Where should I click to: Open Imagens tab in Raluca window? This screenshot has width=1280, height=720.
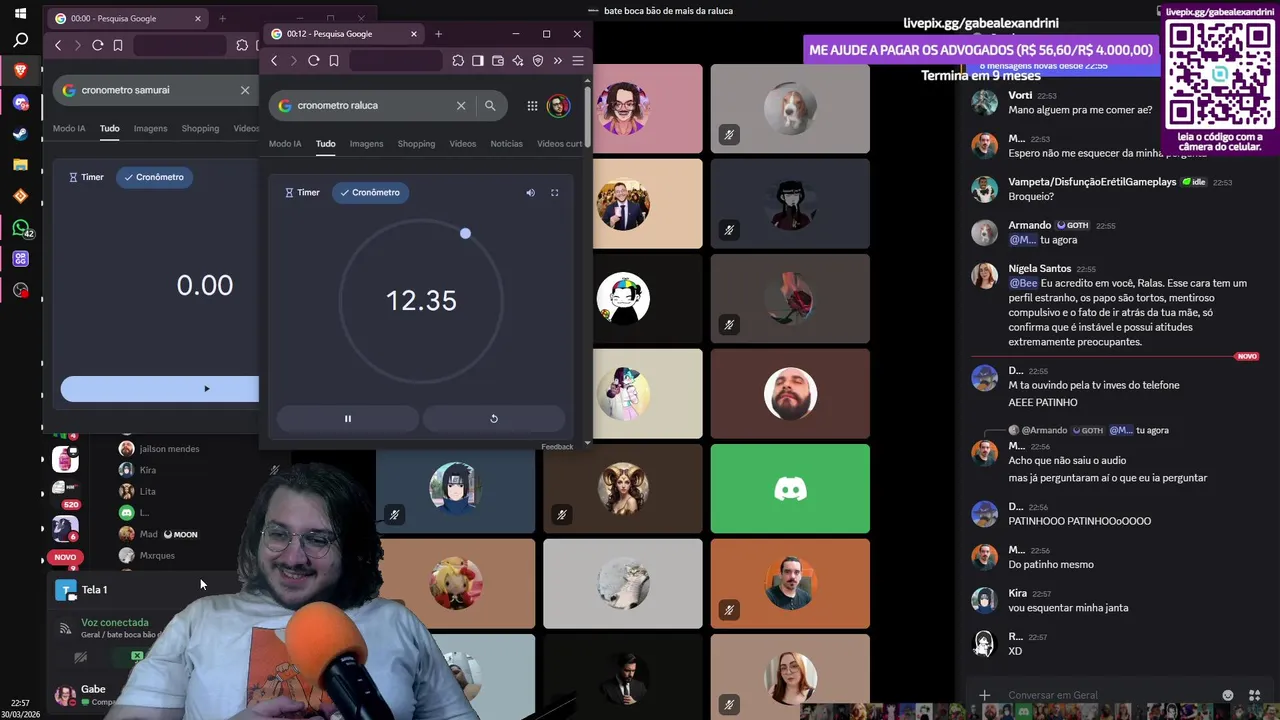tap(366, 144)
